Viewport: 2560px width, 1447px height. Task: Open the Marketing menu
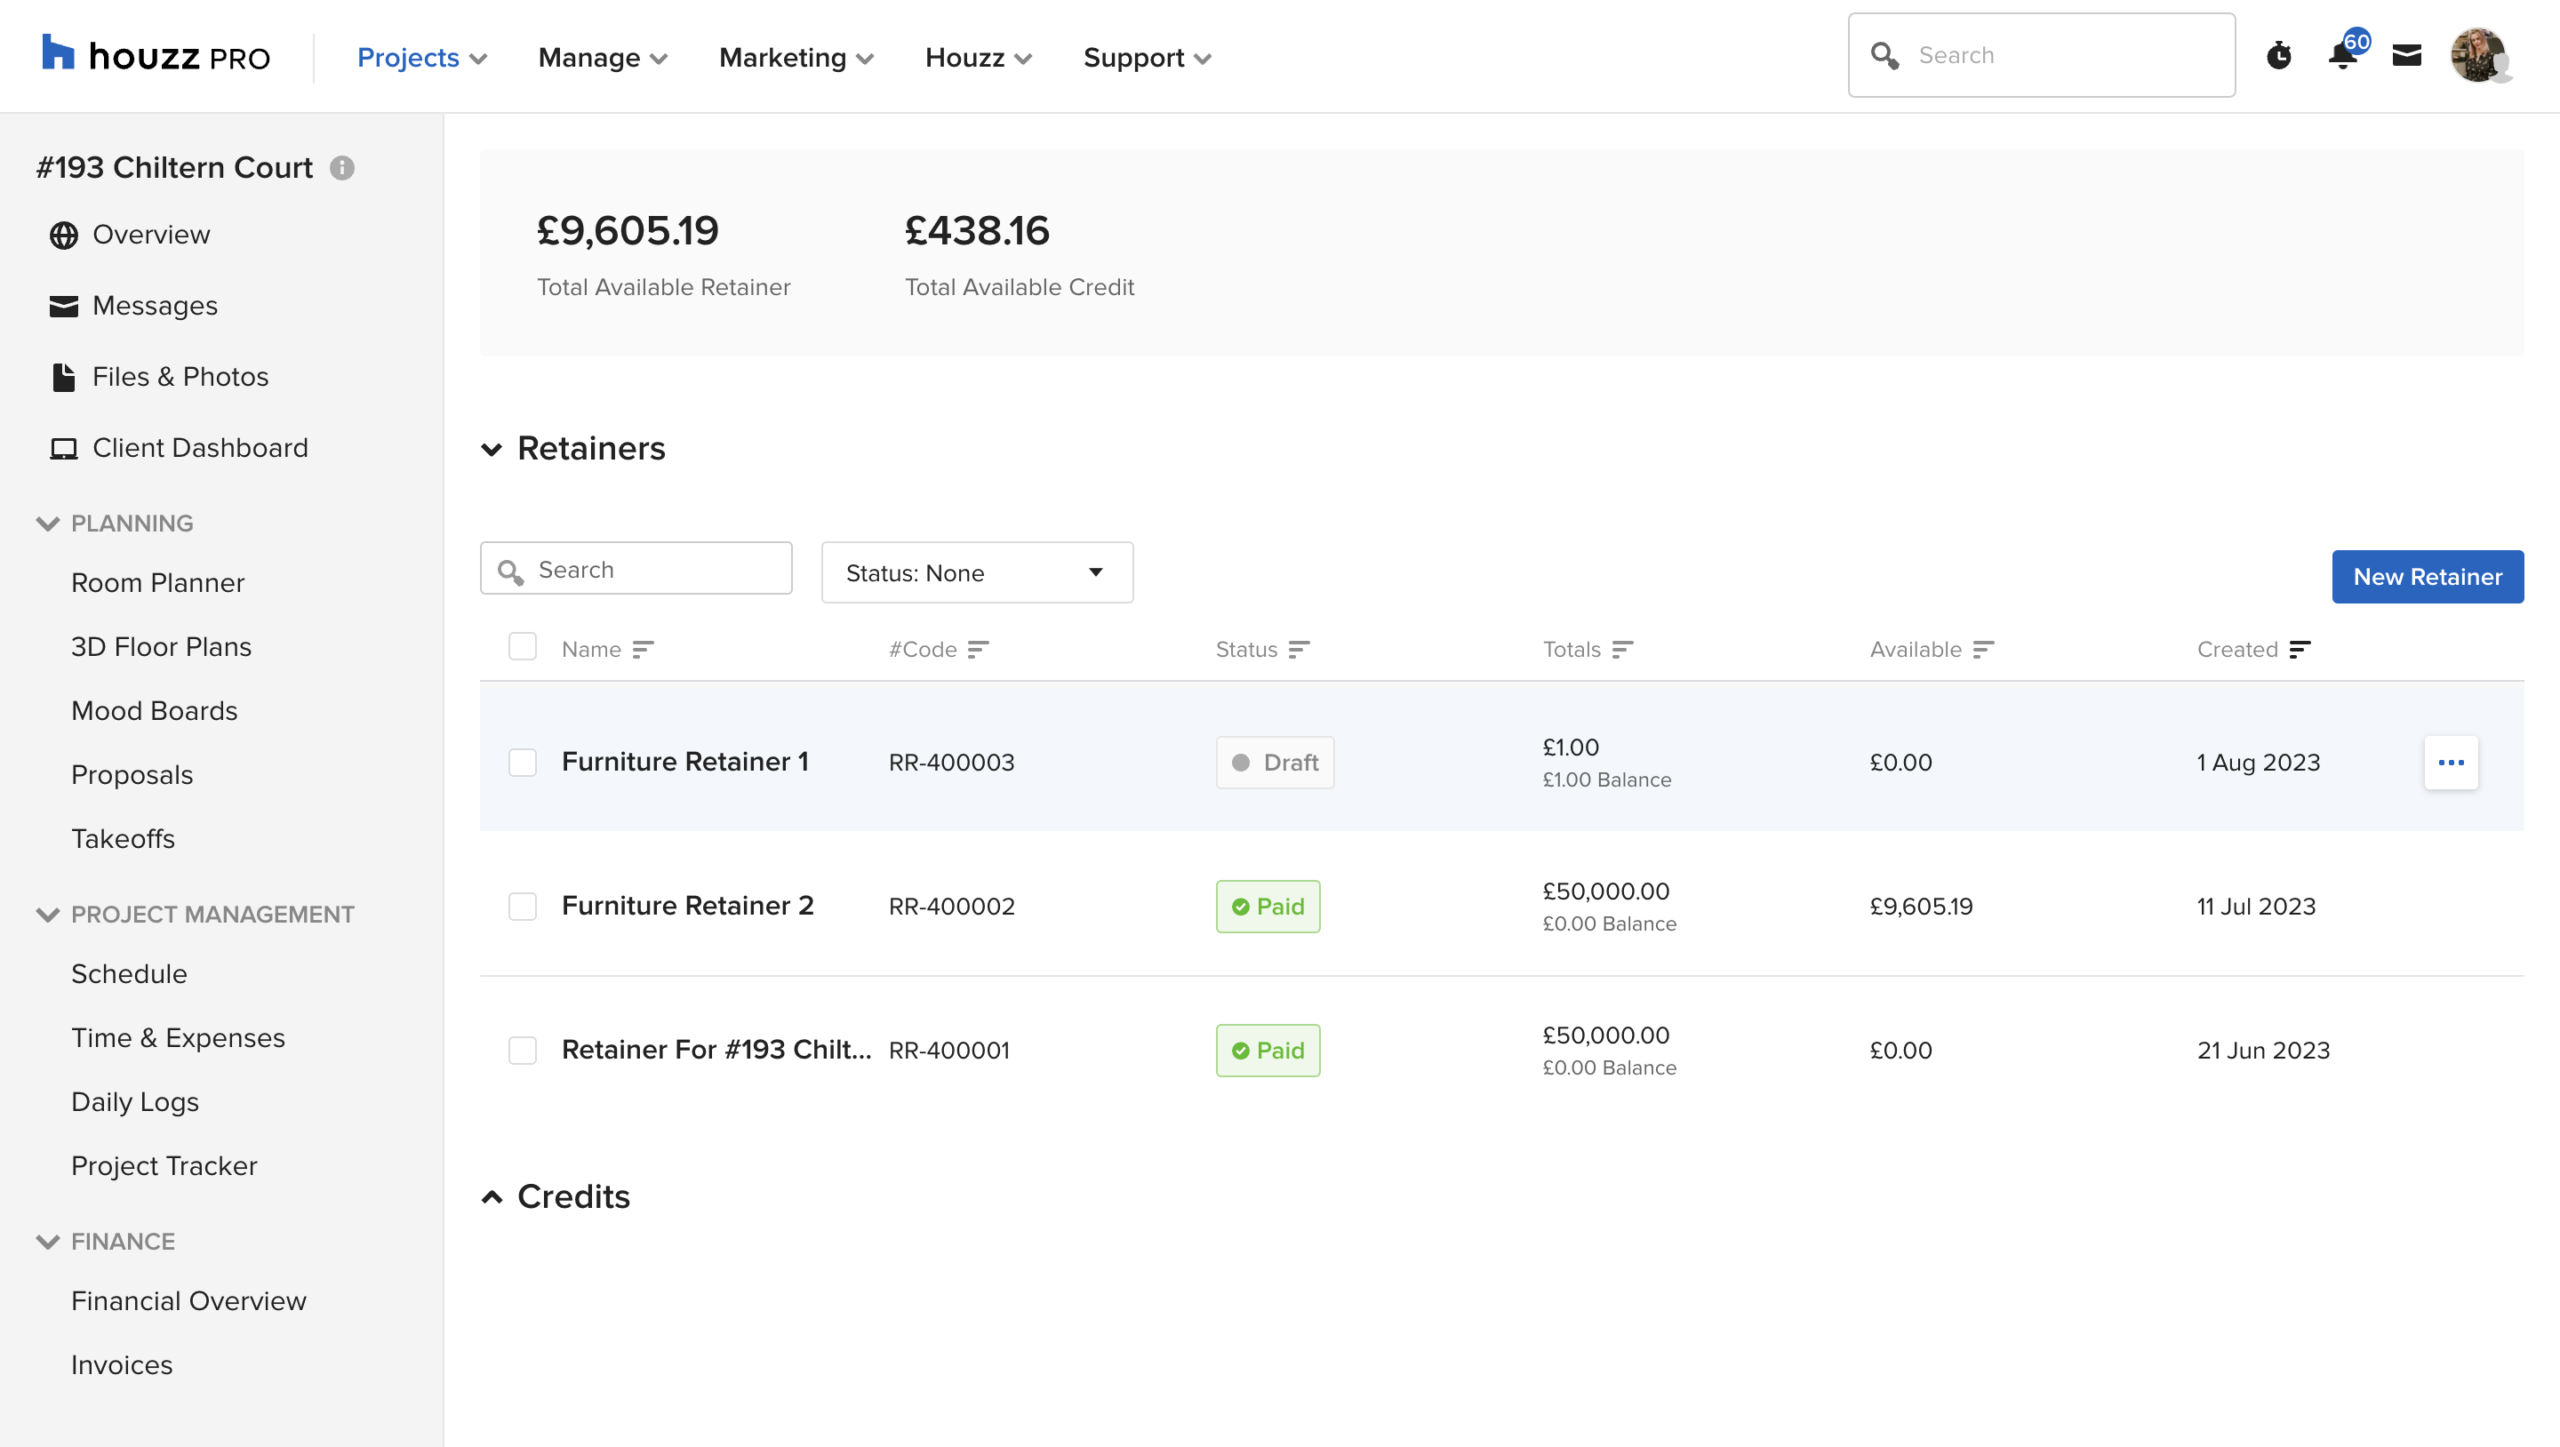796,58
